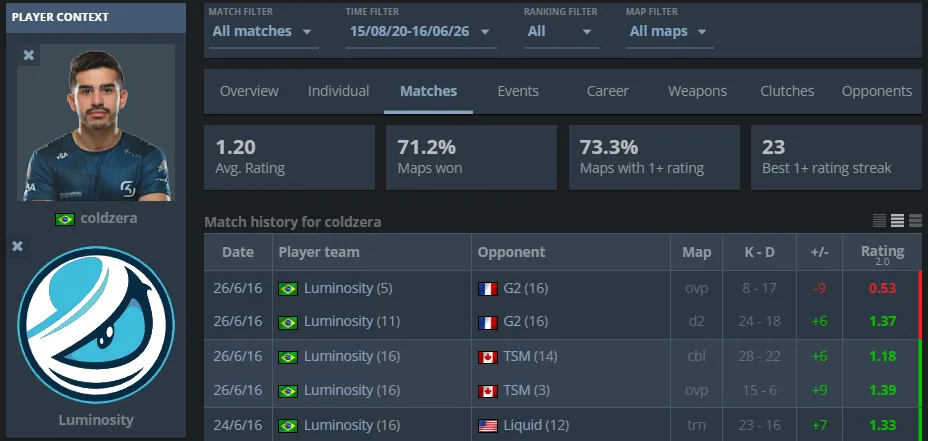Open Liquid (12) opponent link

[x=536, y=426]
